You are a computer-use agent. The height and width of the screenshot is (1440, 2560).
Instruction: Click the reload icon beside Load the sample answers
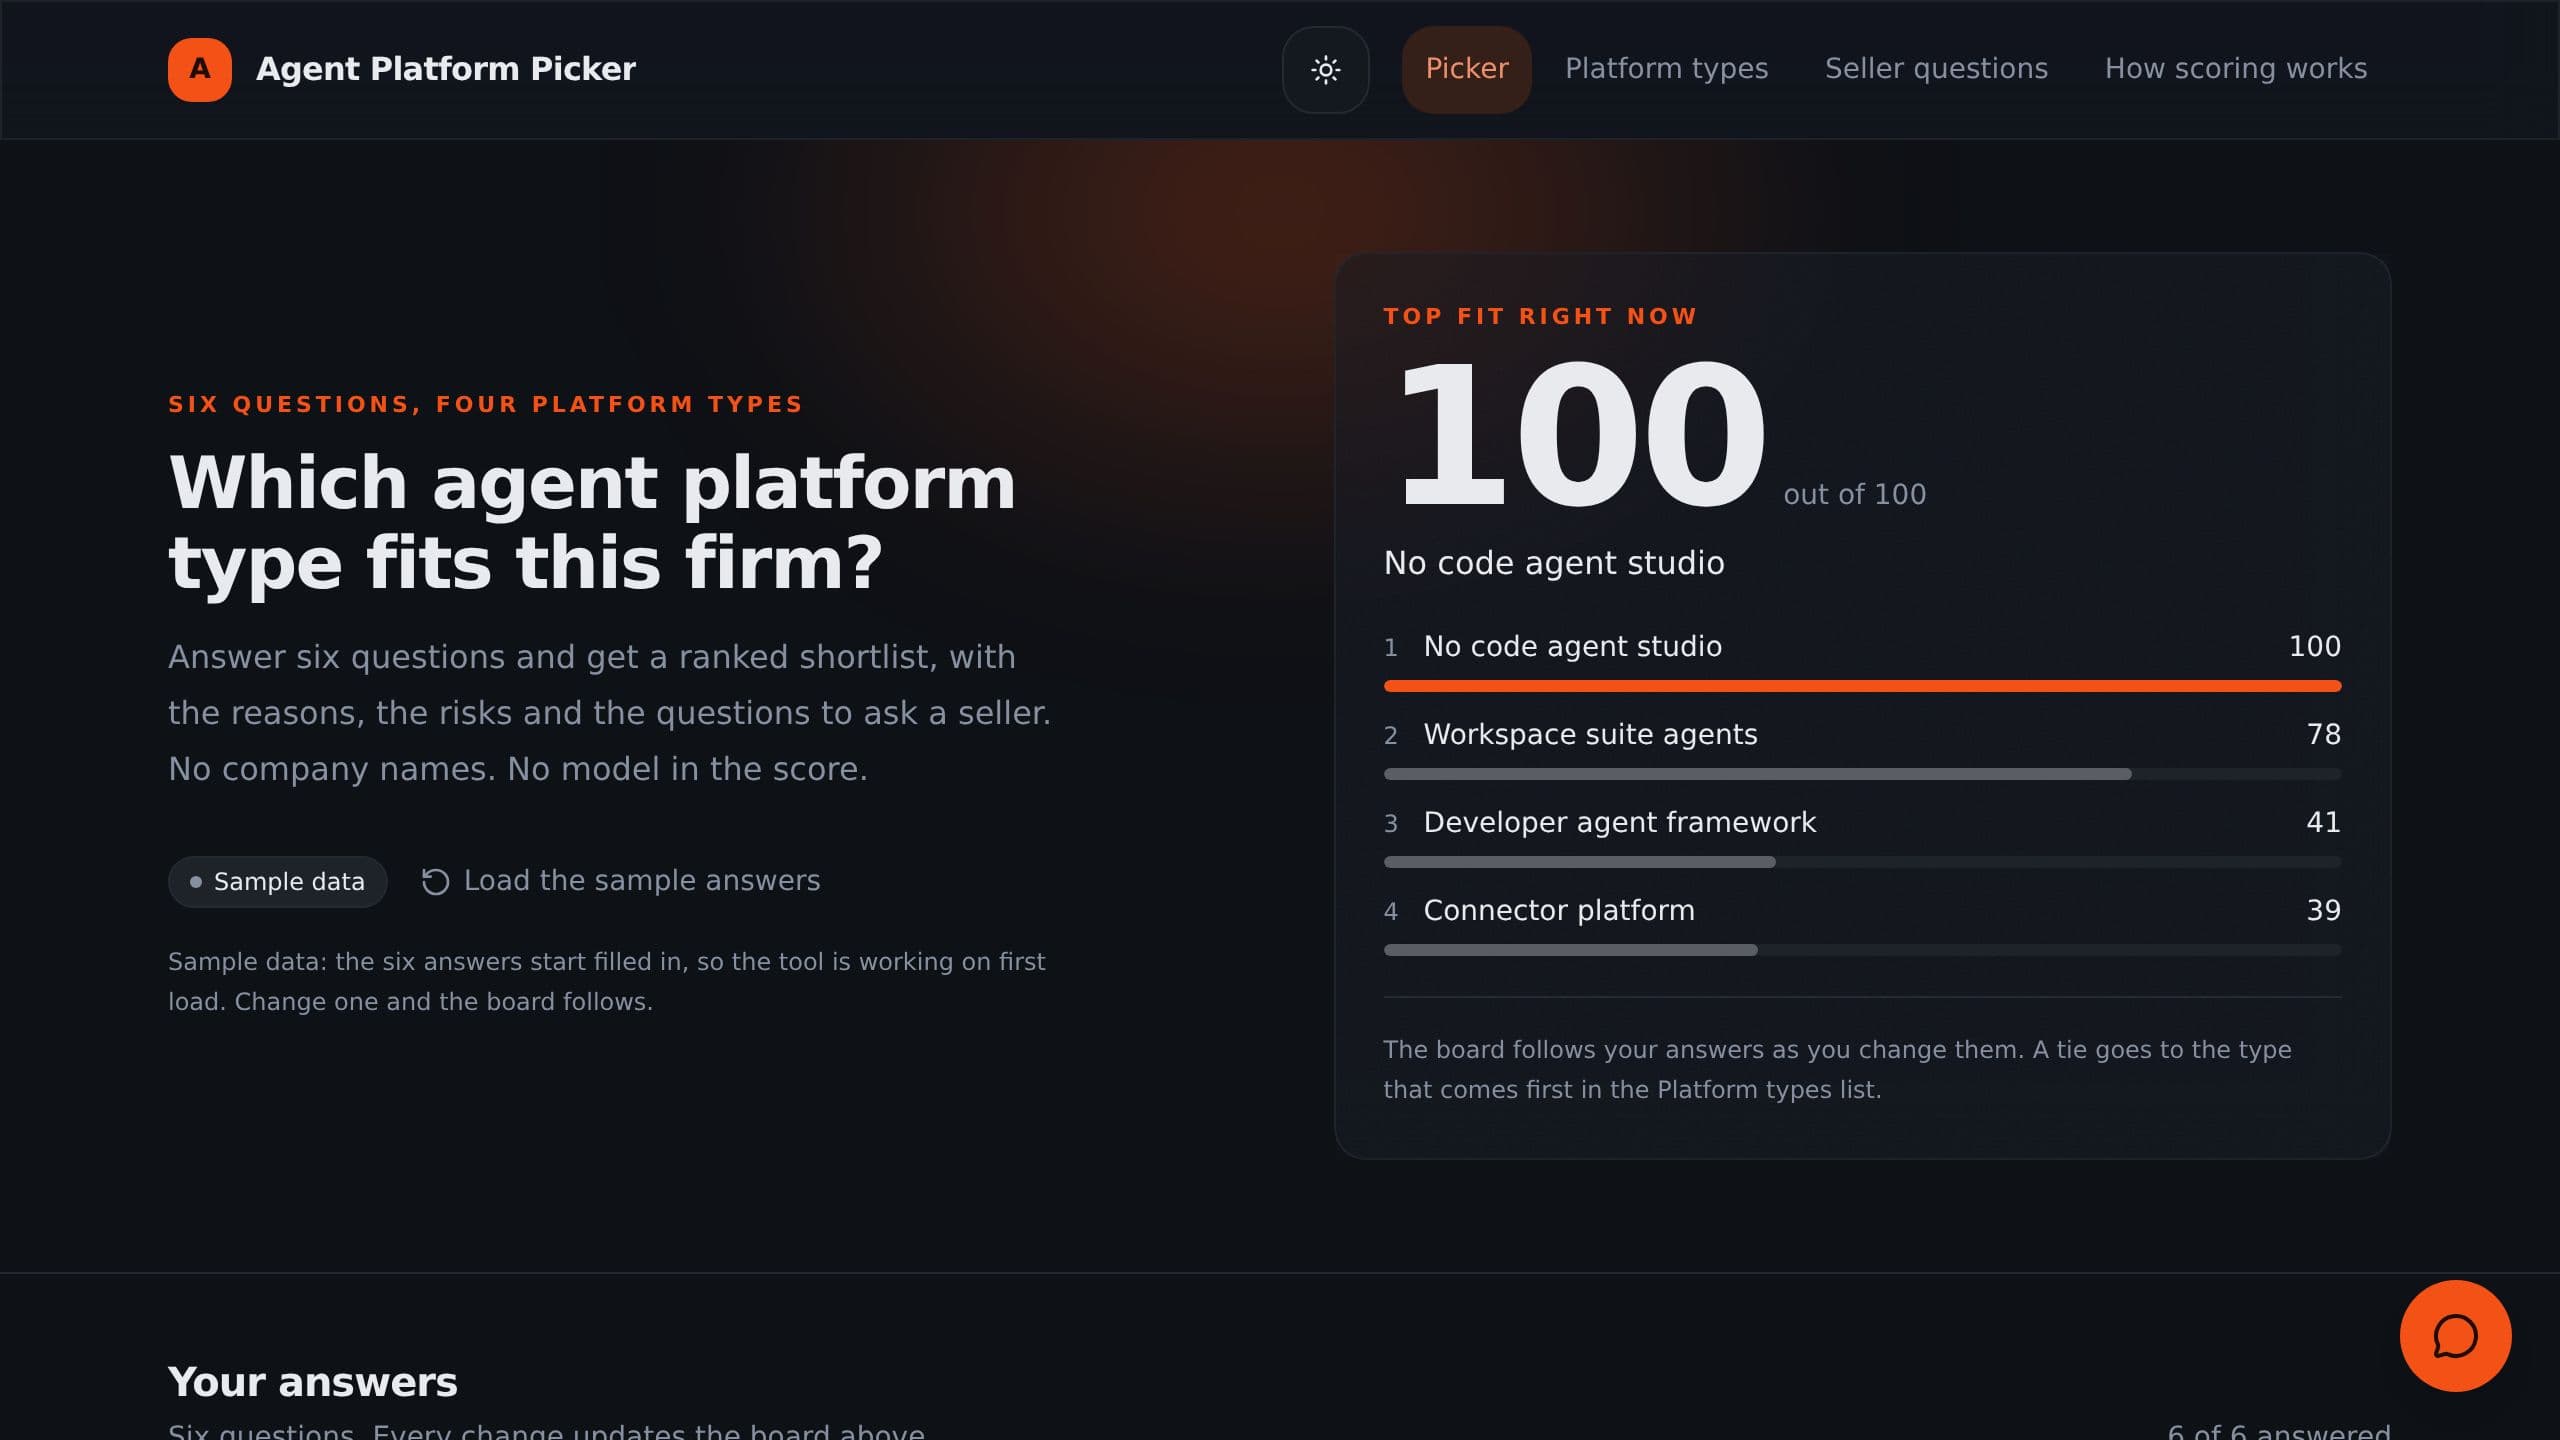click(x=435, y=882)
